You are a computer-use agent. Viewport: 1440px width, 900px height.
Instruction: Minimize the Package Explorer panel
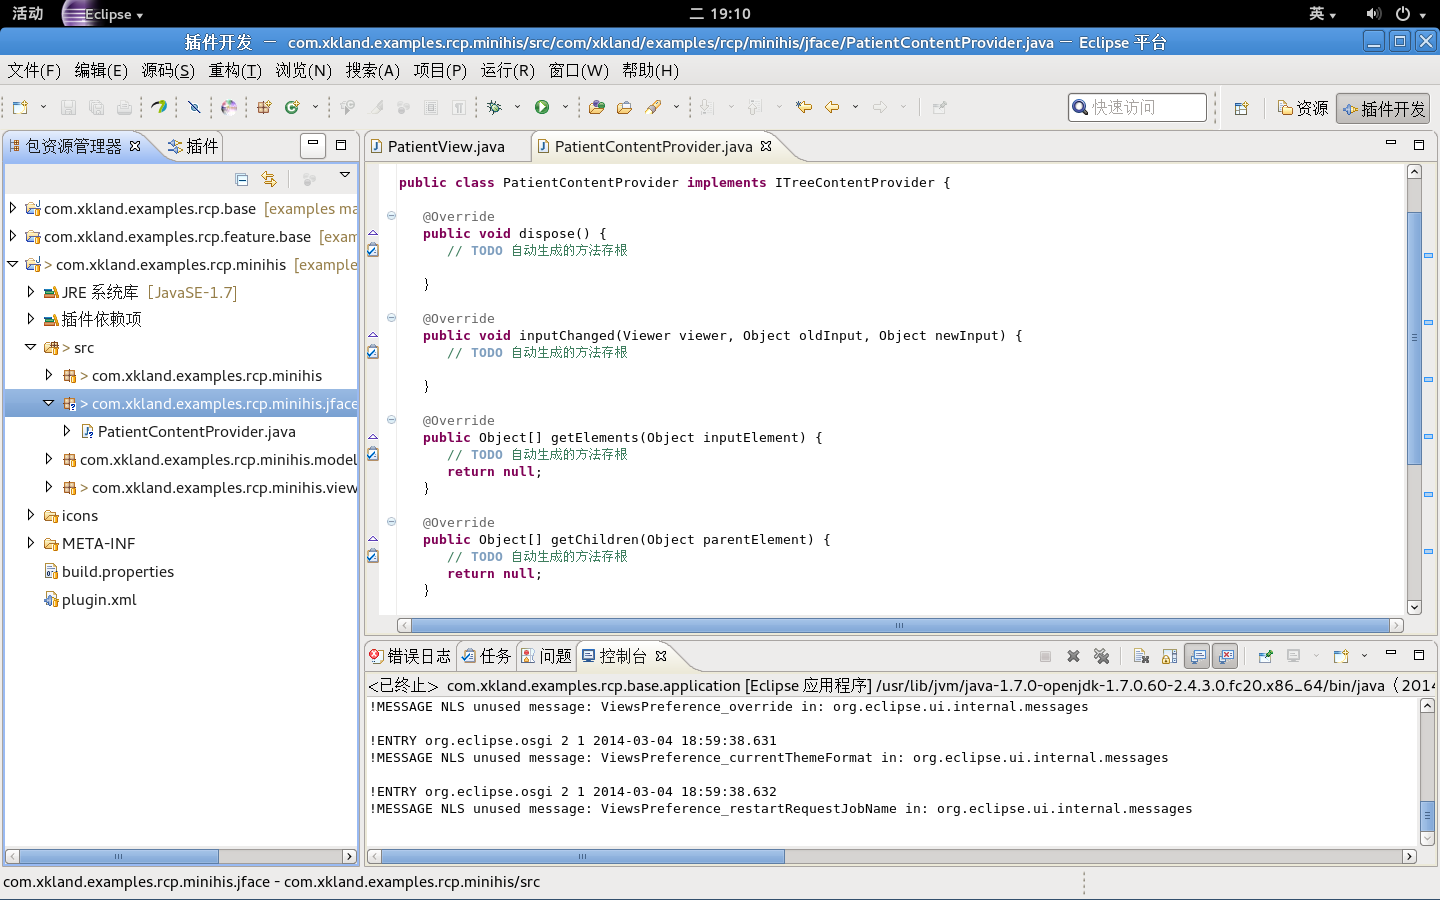coord(313,145)
